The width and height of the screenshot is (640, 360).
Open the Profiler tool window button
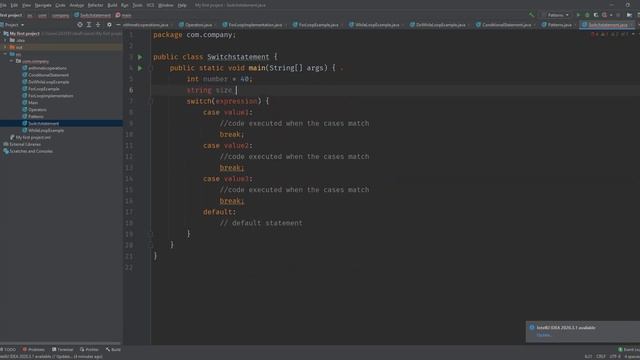[x=89, y=350]
